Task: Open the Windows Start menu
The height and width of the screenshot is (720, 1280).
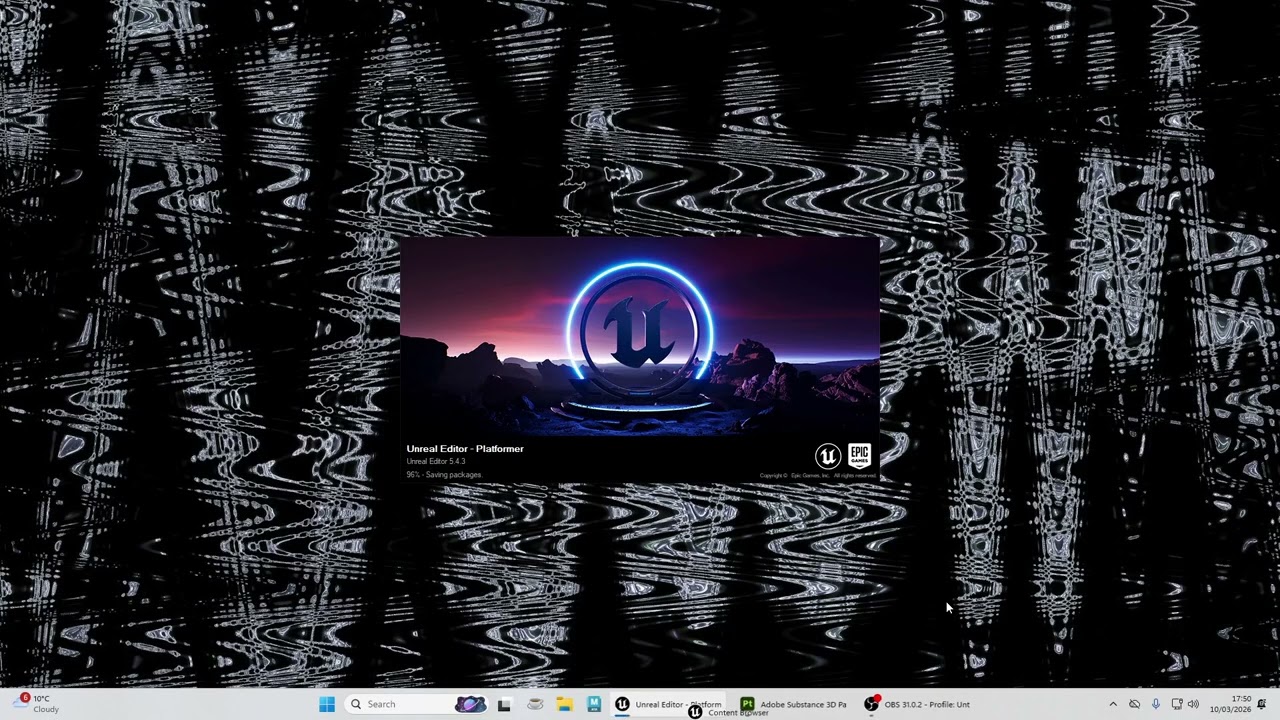Action: 327,704
